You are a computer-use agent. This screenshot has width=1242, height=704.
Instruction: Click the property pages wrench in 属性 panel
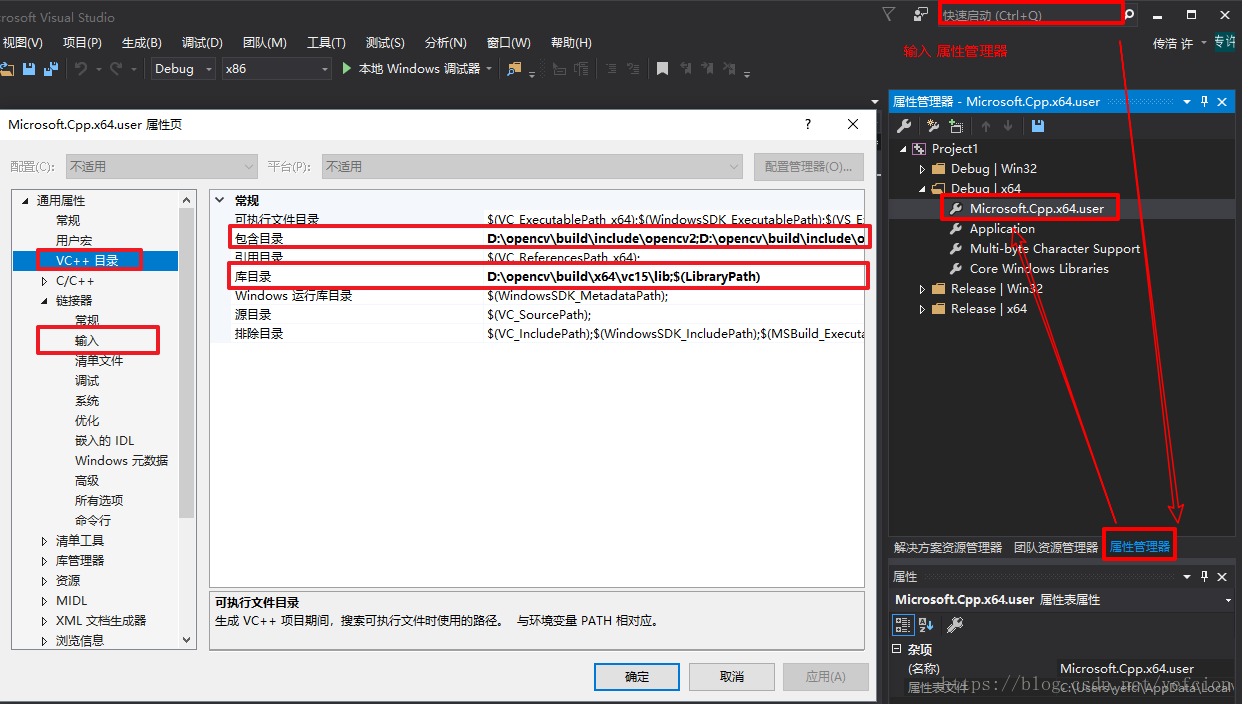click(955, 625)
